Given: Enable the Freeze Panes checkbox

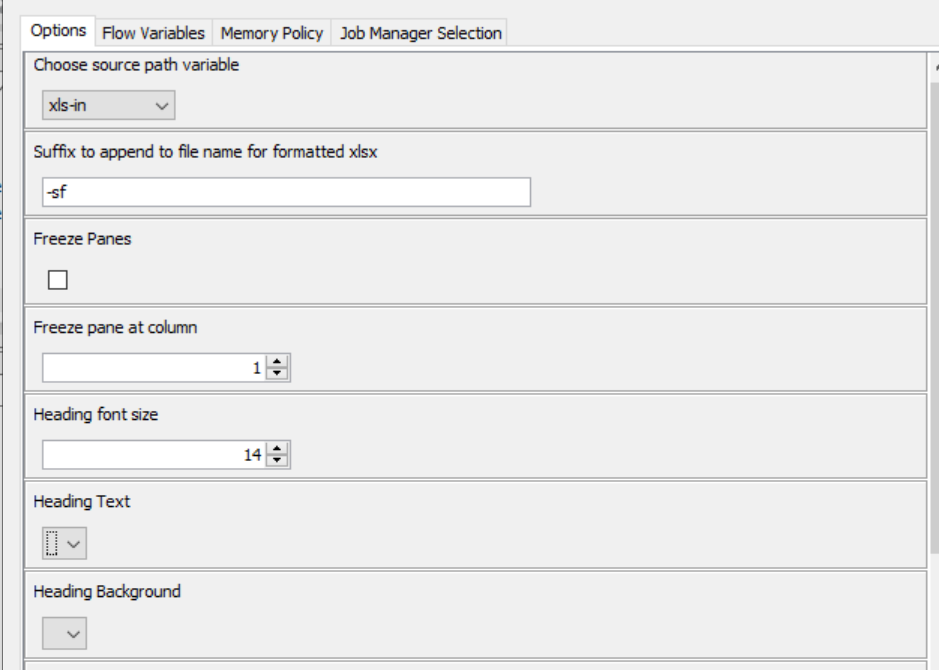Looking at the screenshot, I should tap(57, 280).
